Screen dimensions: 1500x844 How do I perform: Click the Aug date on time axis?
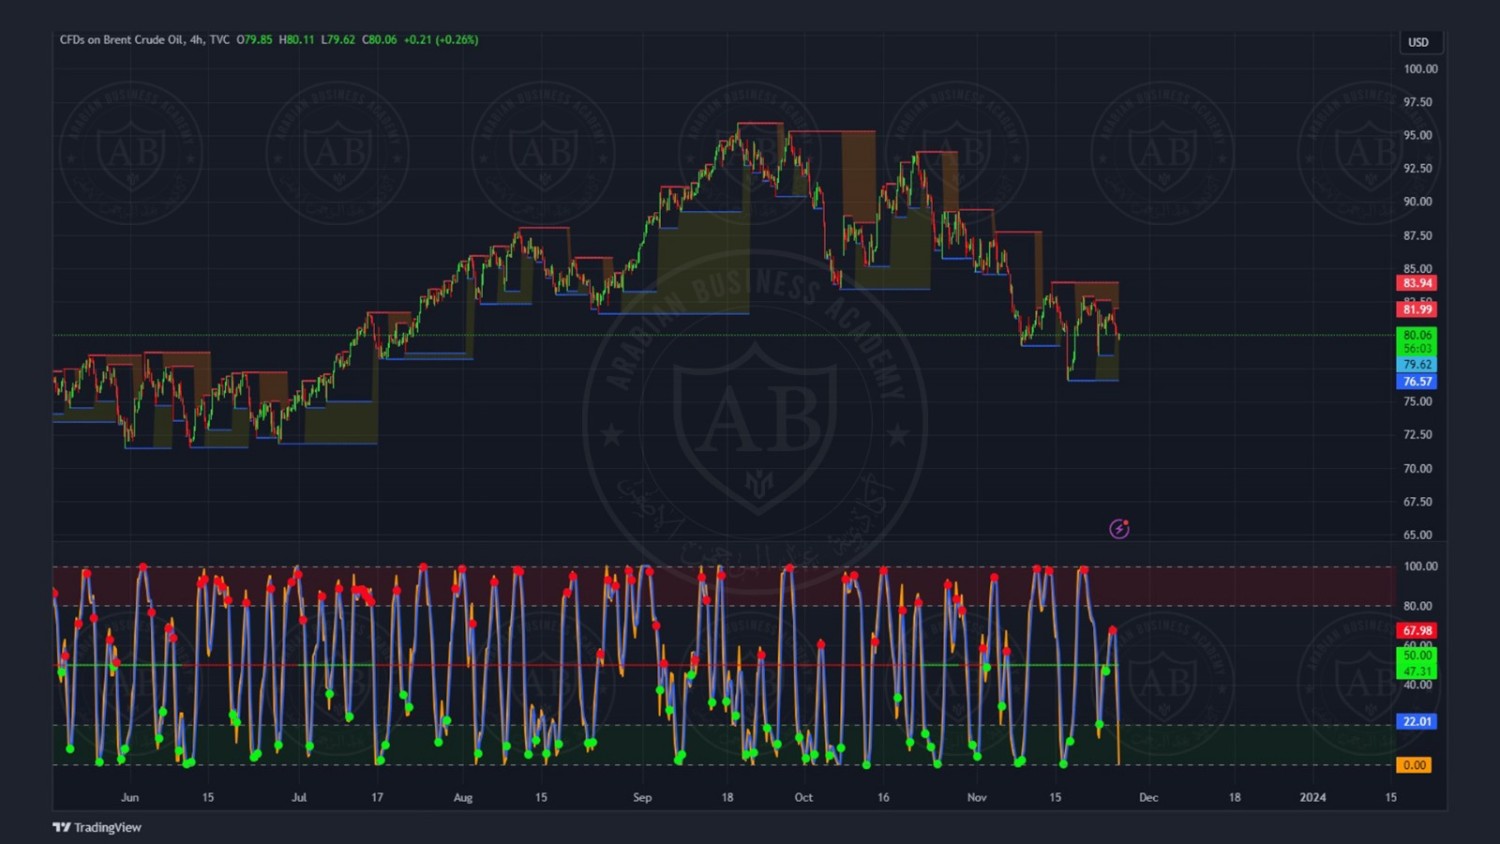tap(463, 797)
